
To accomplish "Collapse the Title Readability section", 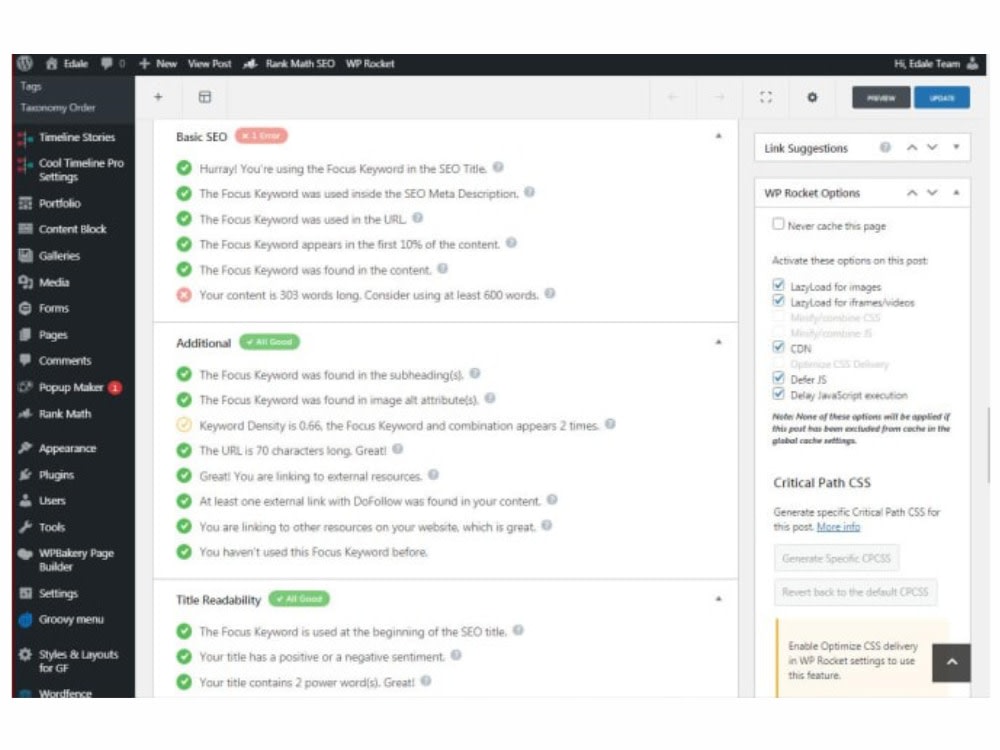I will click(718, 599).
